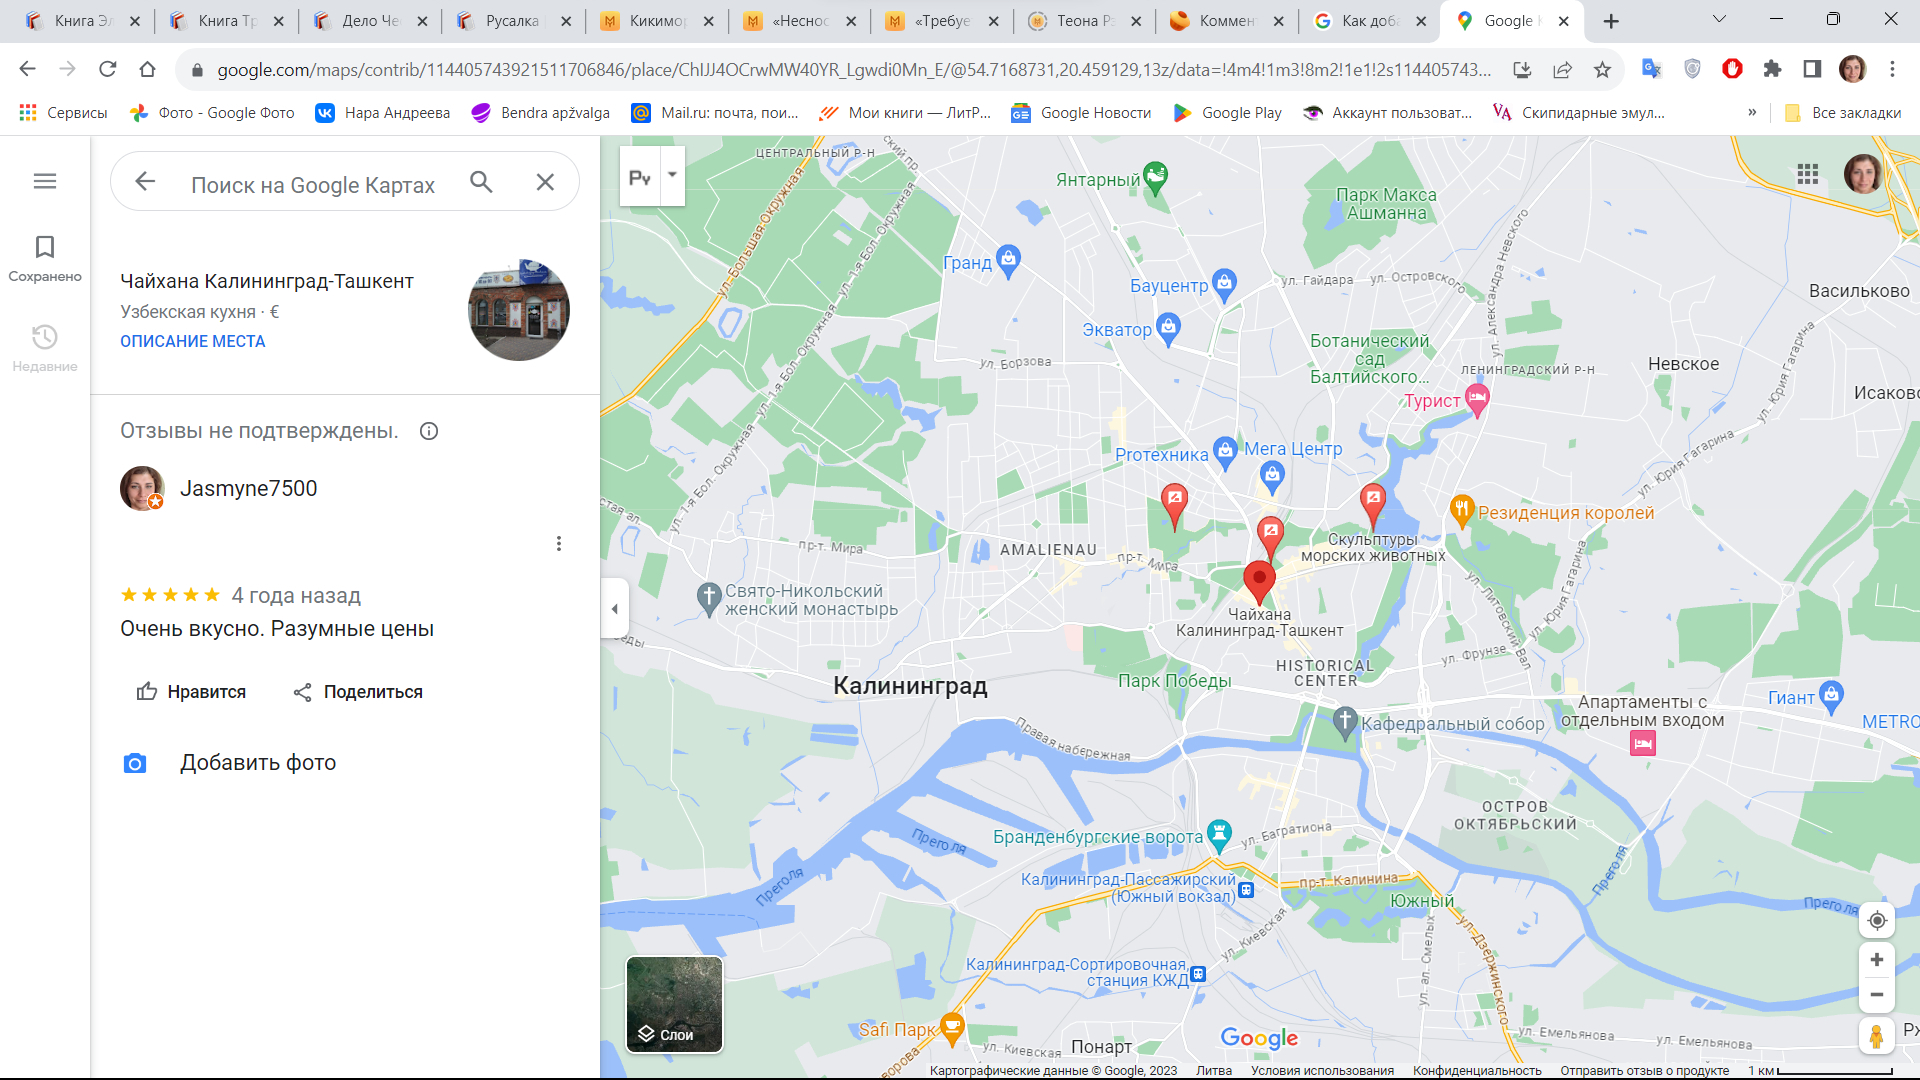Open the Saved places sidebar item
Viewport: 1920px width, 1080px height.
pyautogui.click(x=45, y=258)
